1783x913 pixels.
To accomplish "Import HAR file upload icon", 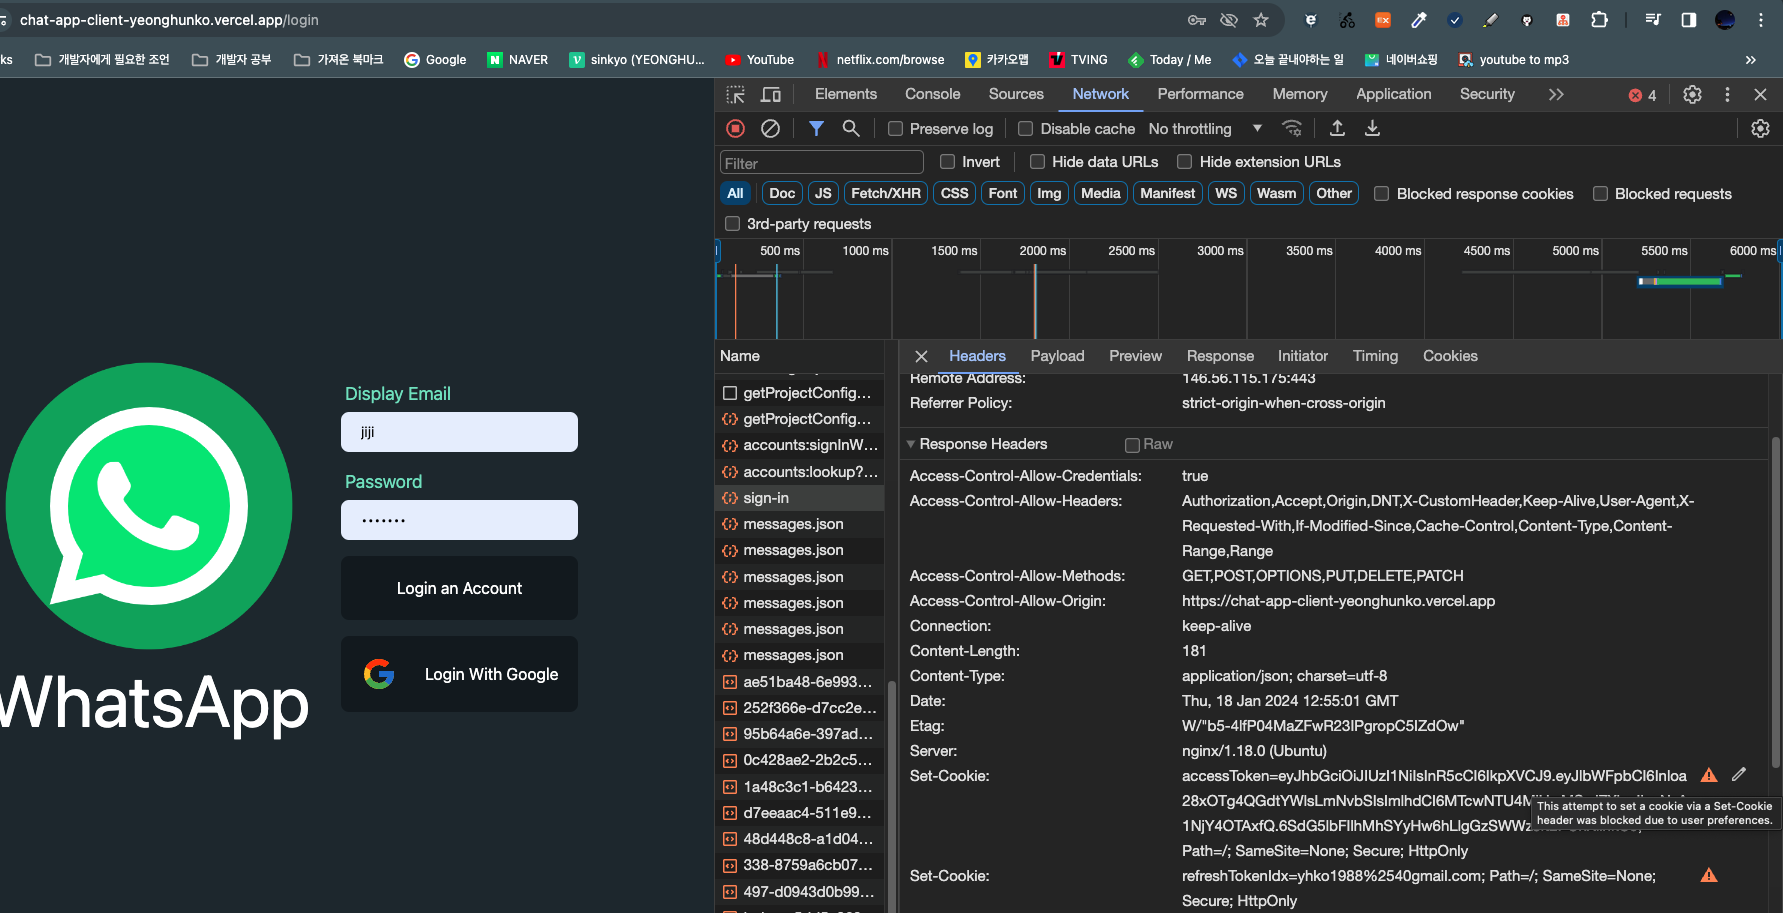I will tap(1337, 128).
